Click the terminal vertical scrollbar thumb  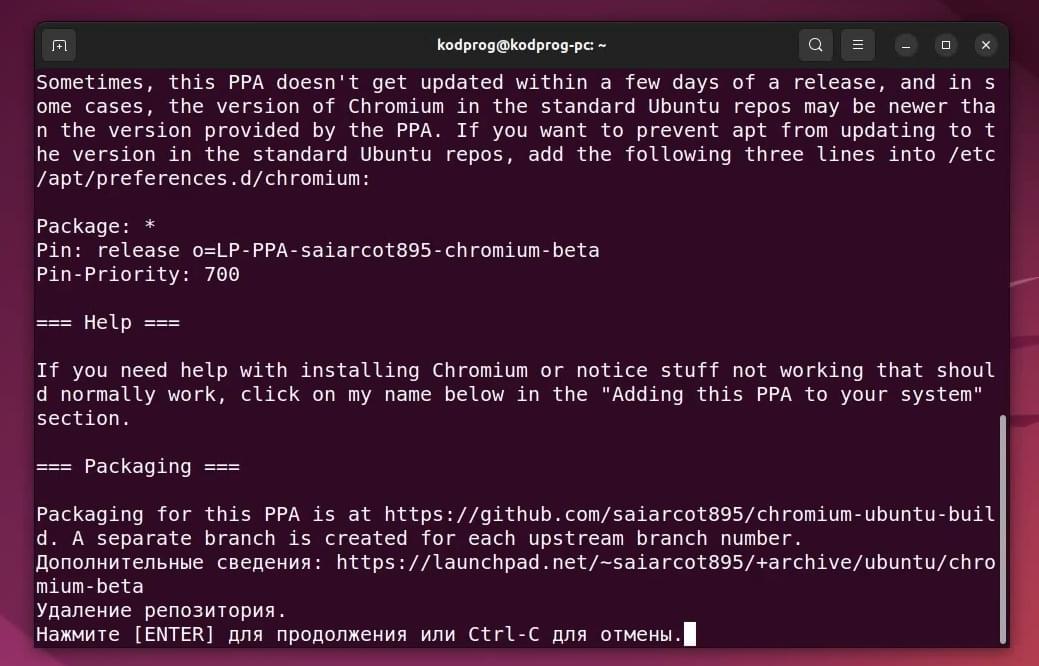[1003, 527]
